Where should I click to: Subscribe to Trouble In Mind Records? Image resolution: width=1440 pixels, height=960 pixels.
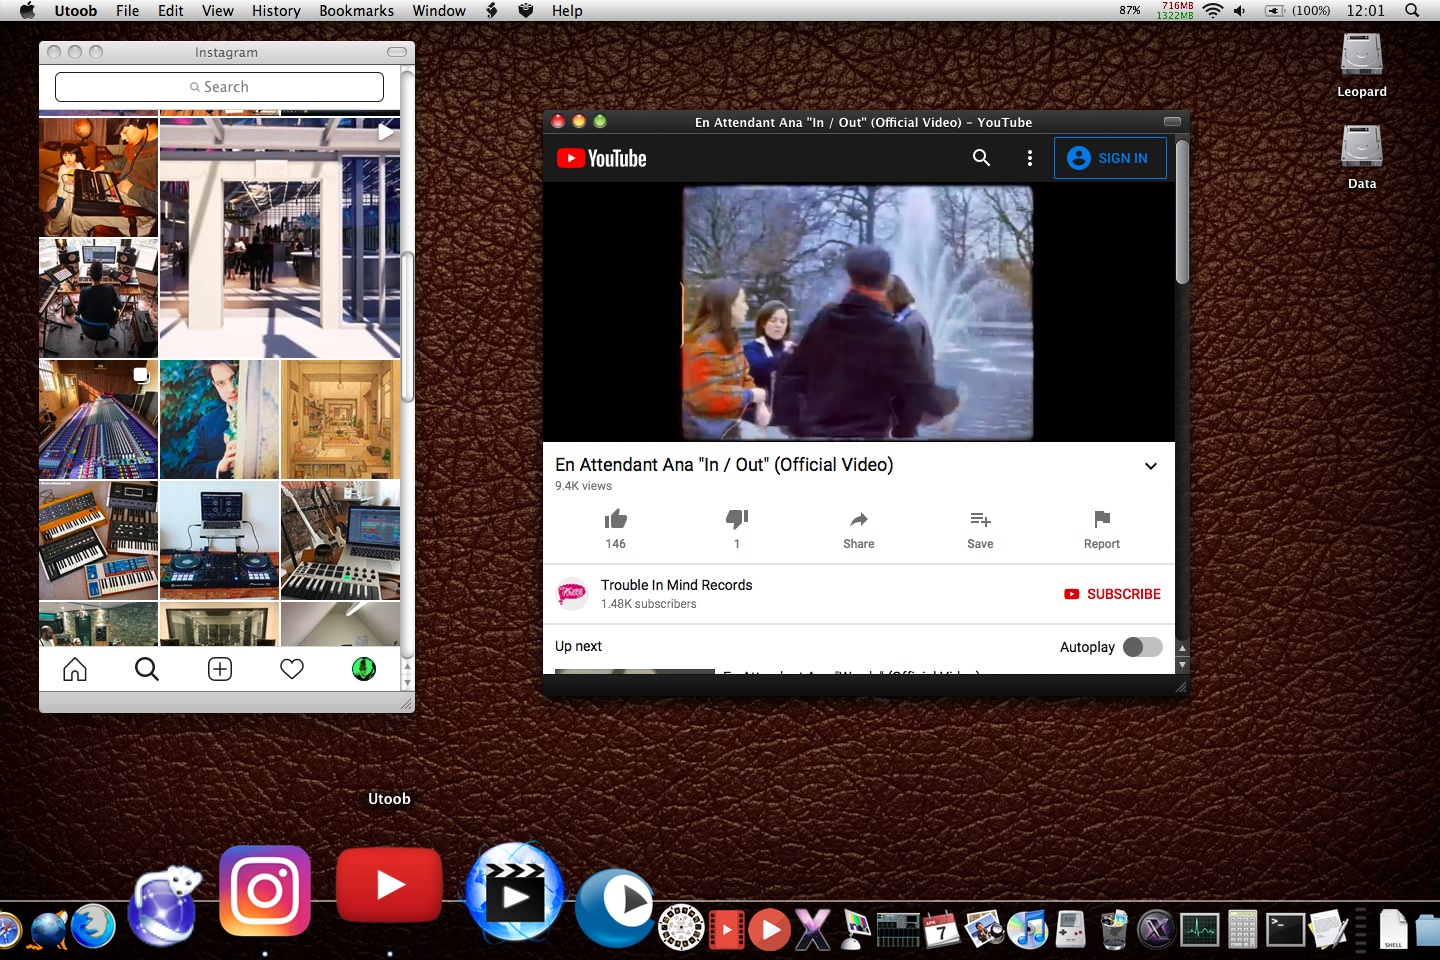pos(1112,594)
